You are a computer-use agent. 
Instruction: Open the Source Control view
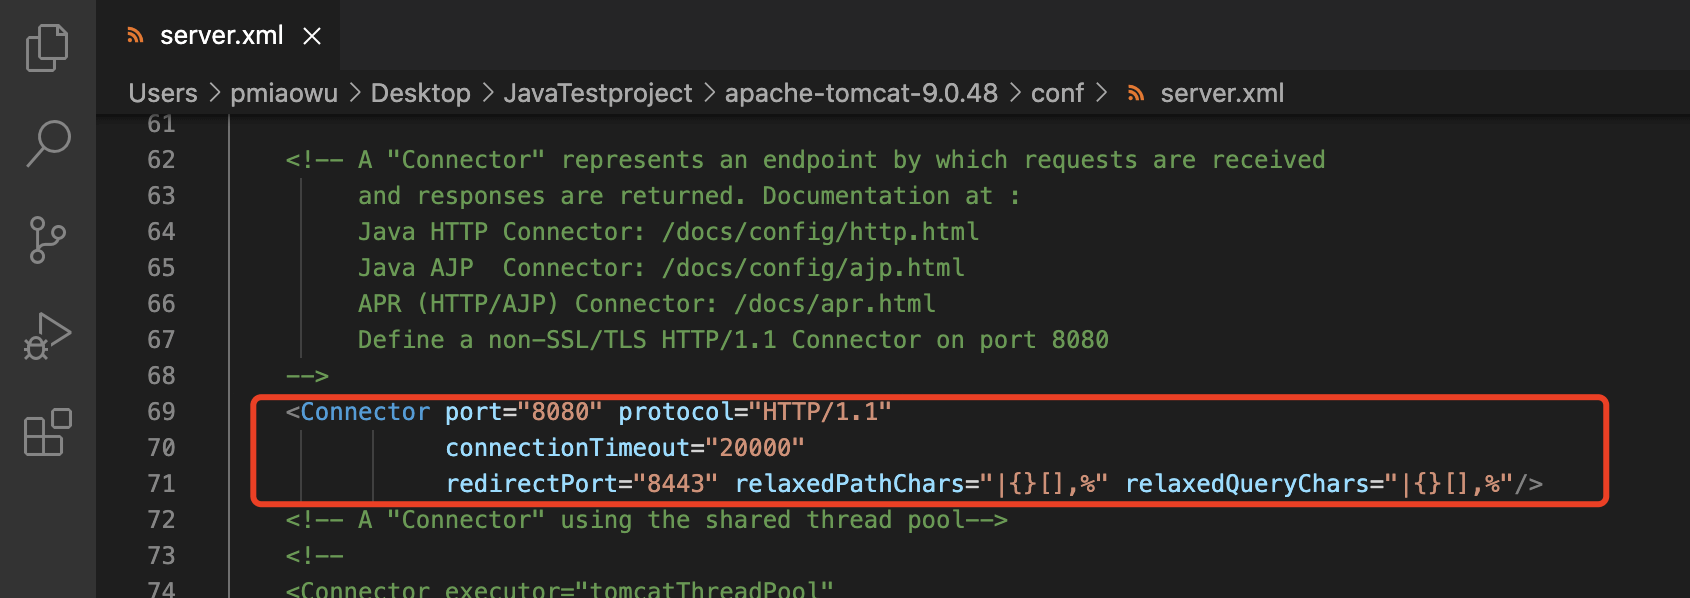[x=47, y=240]
